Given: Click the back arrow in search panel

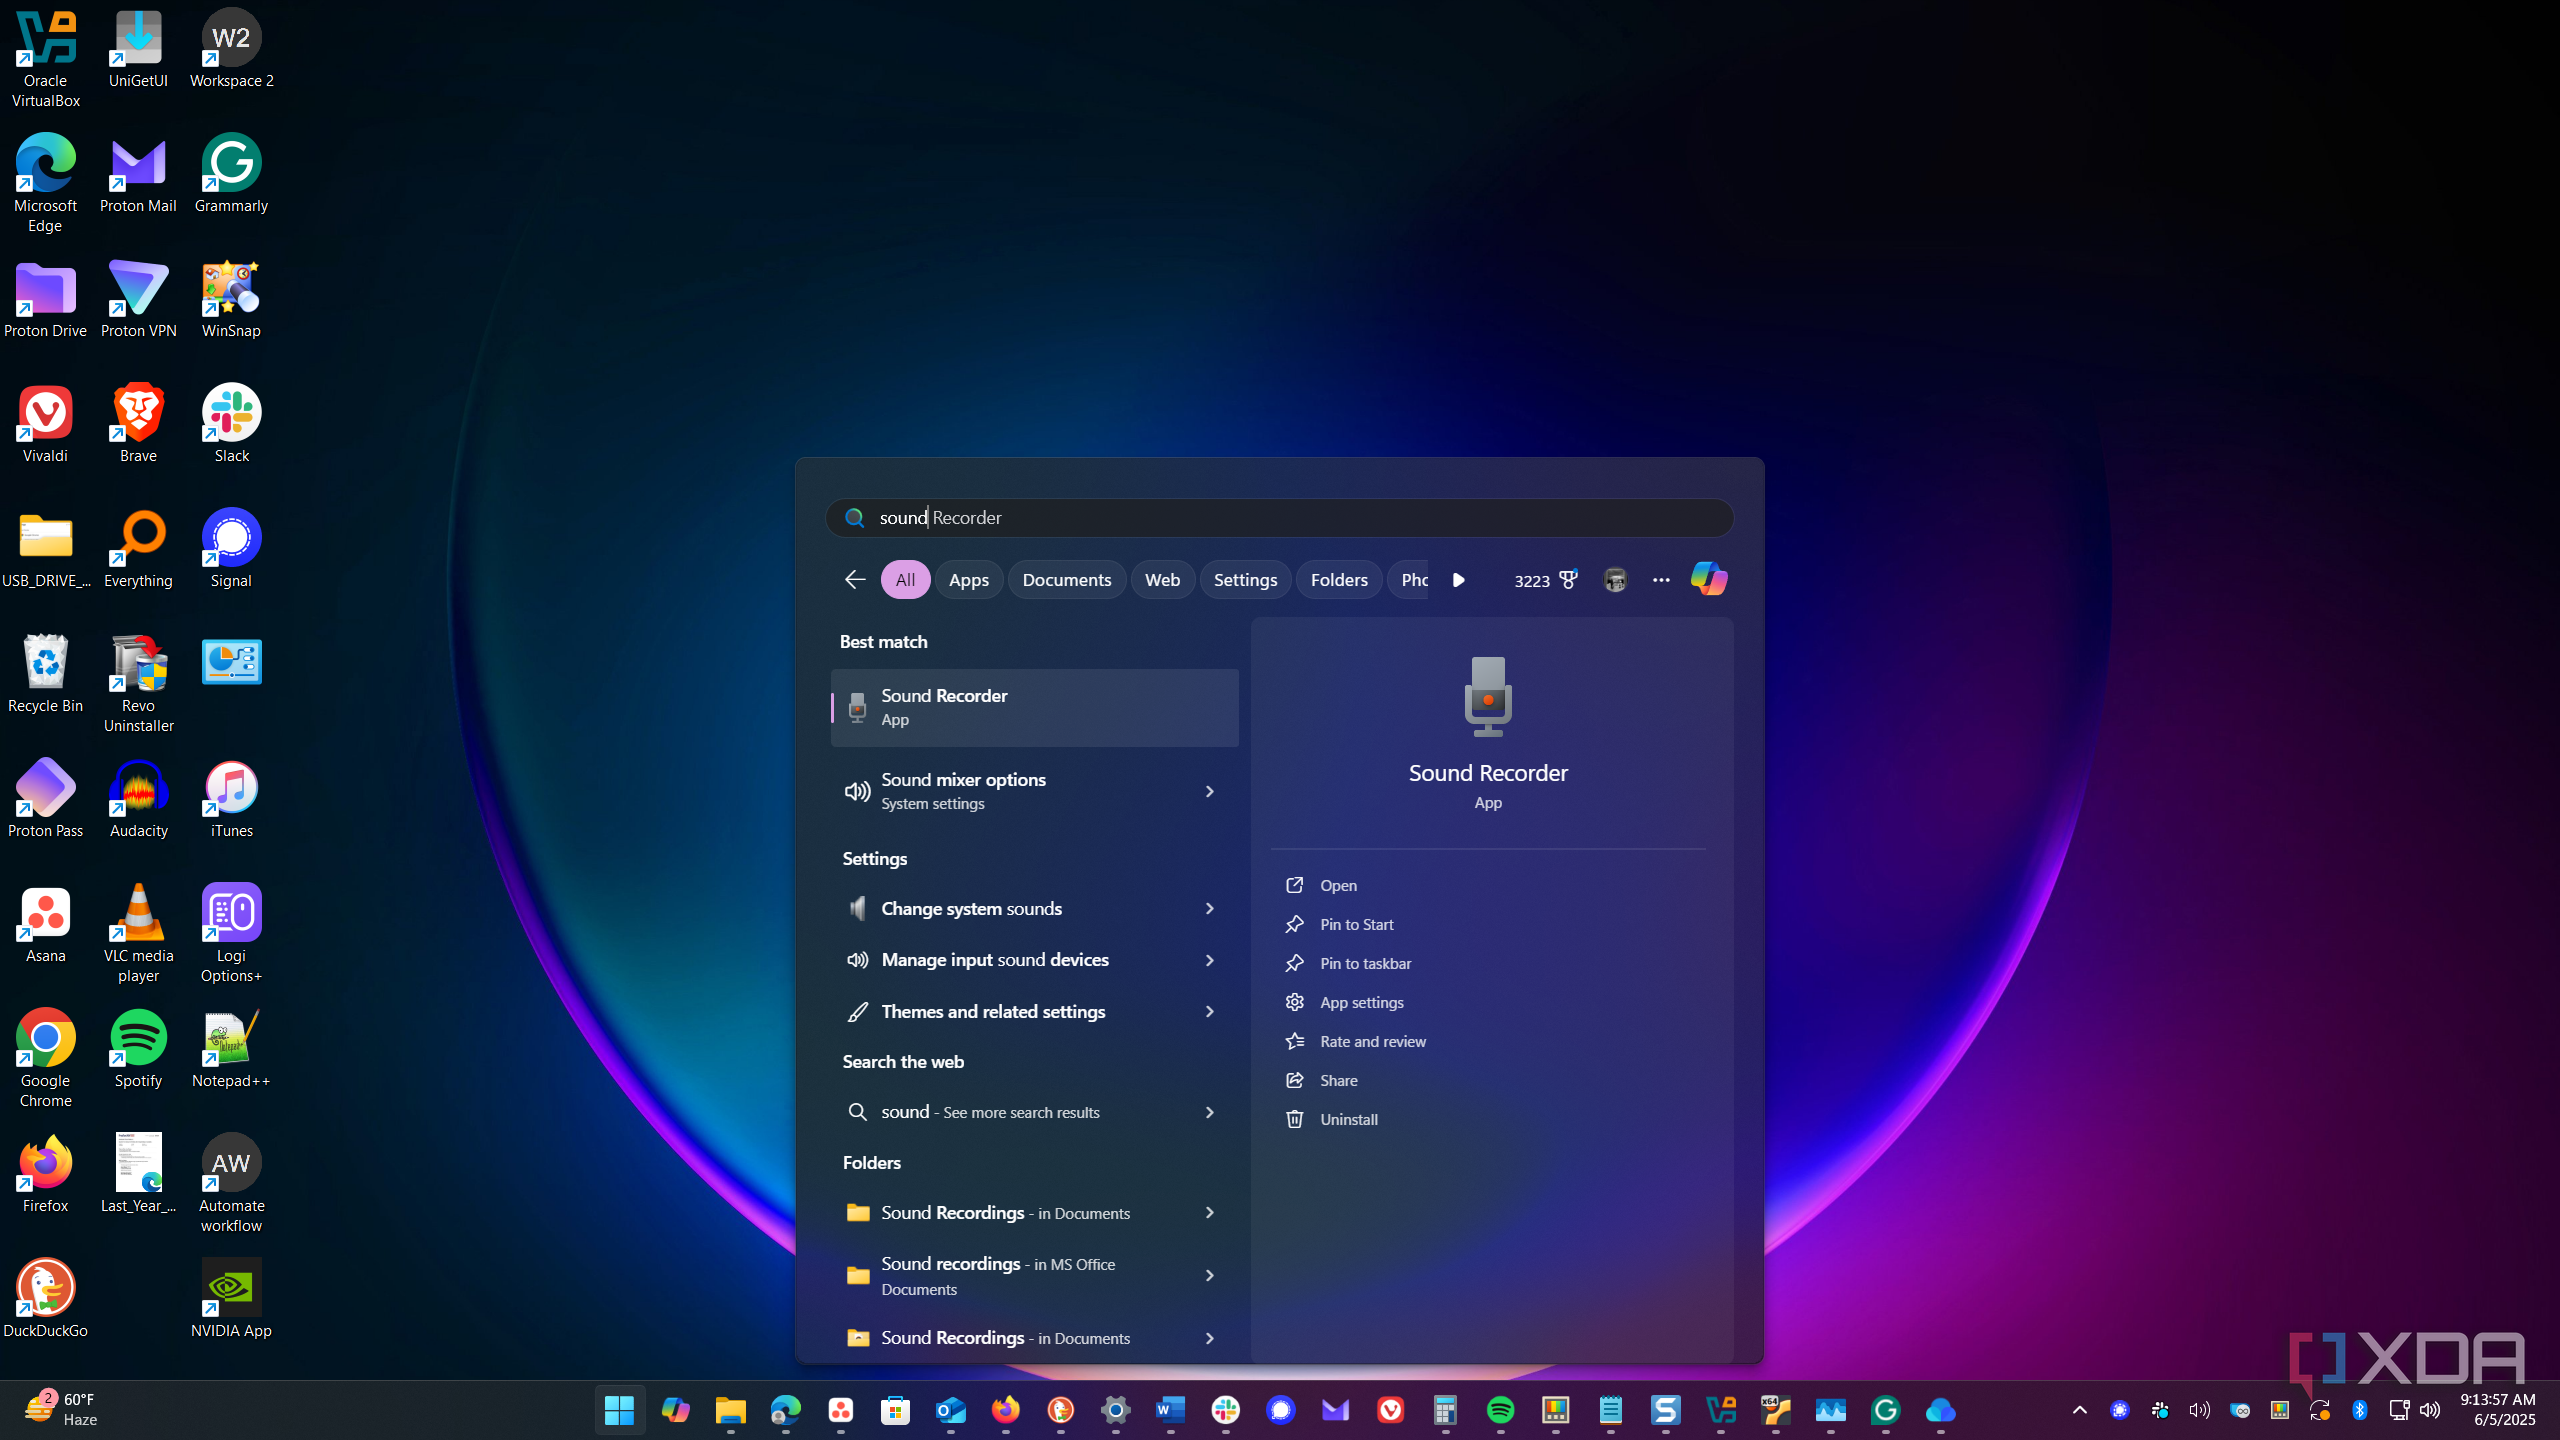Looking at the screenshot, I should click(854, 580).
